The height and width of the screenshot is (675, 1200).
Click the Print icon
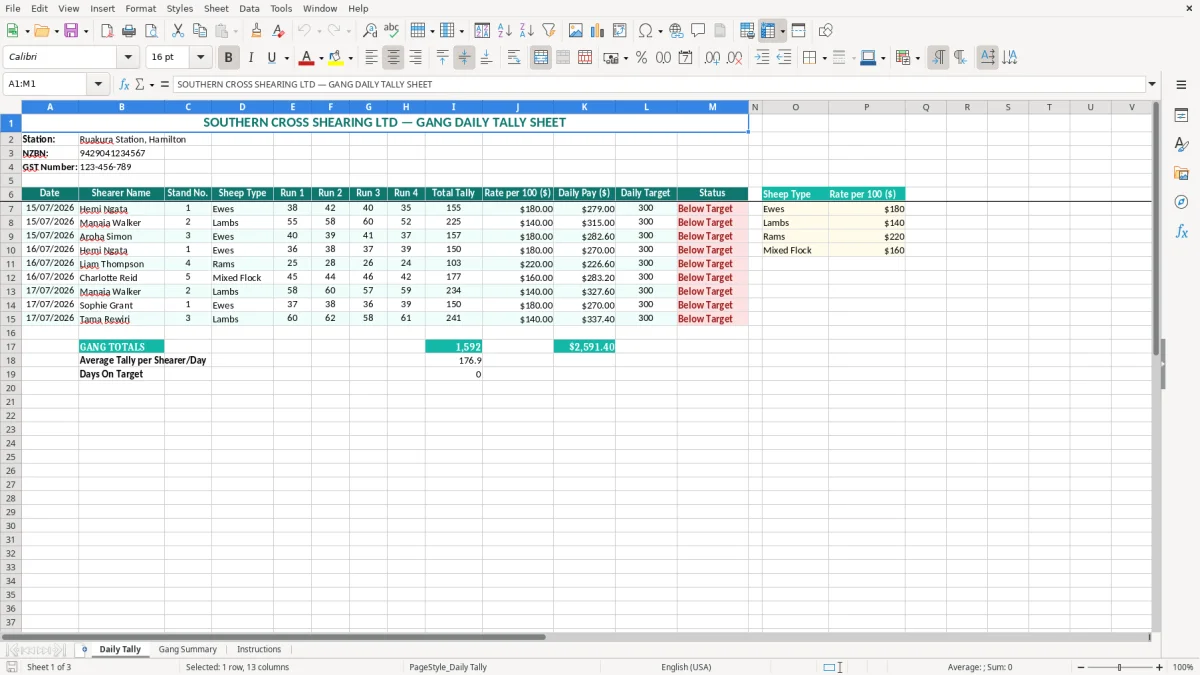click(x=129, y=31)
